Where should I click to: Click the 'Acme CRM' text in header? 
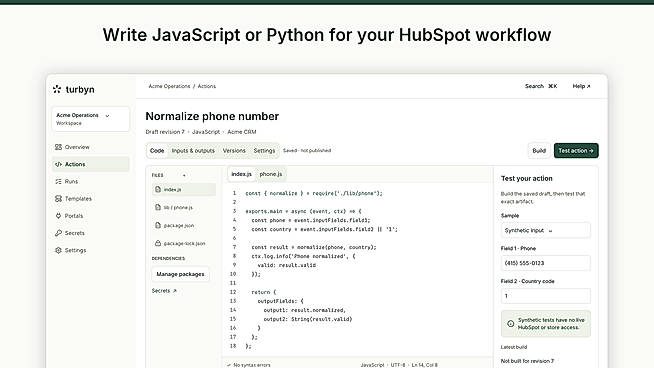tap(241, 131)
